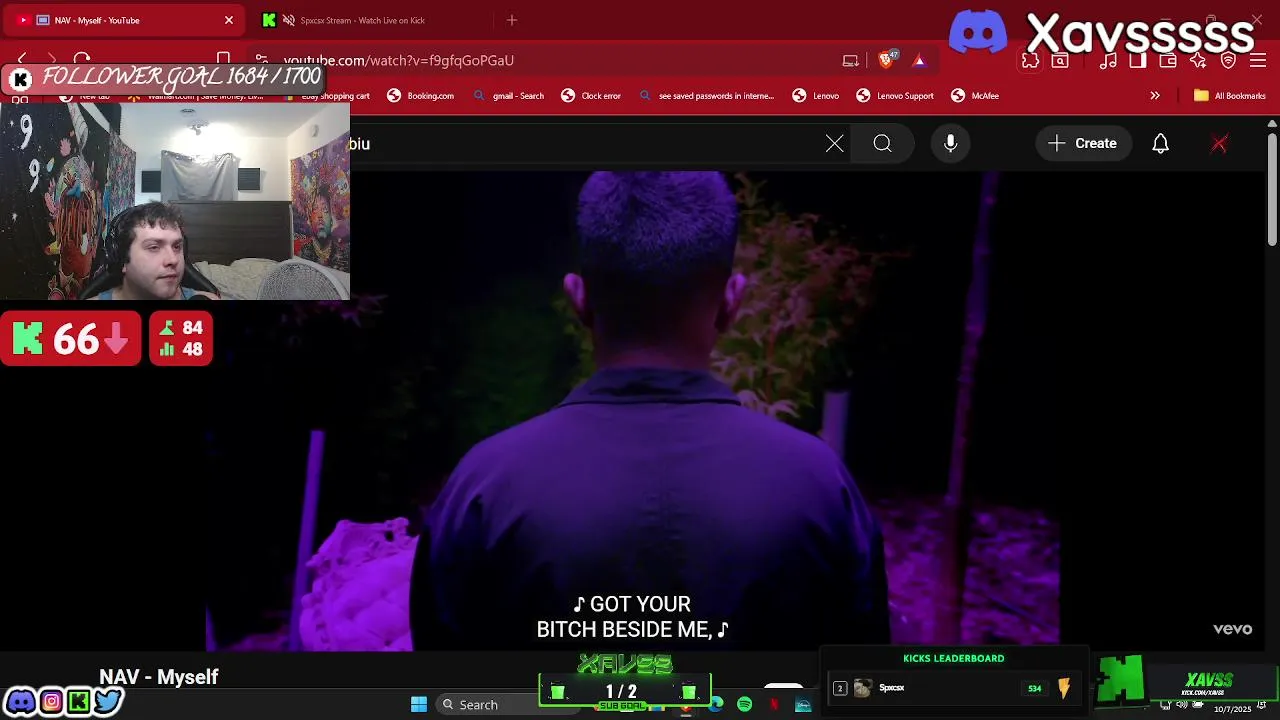Expand hidden bookmarks with the double chevron

click(x=1155, y=96)
